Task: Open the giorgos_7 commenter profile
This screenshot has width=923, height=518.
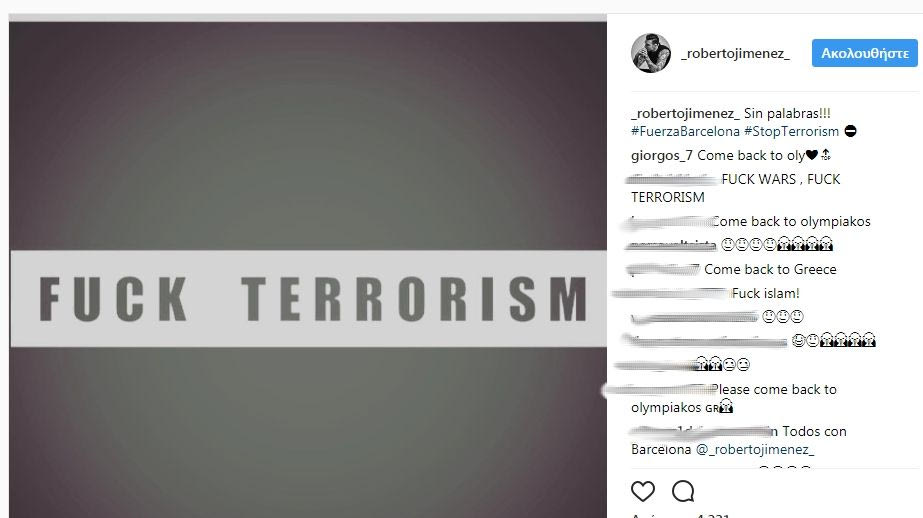Action: tap(662, 155)
